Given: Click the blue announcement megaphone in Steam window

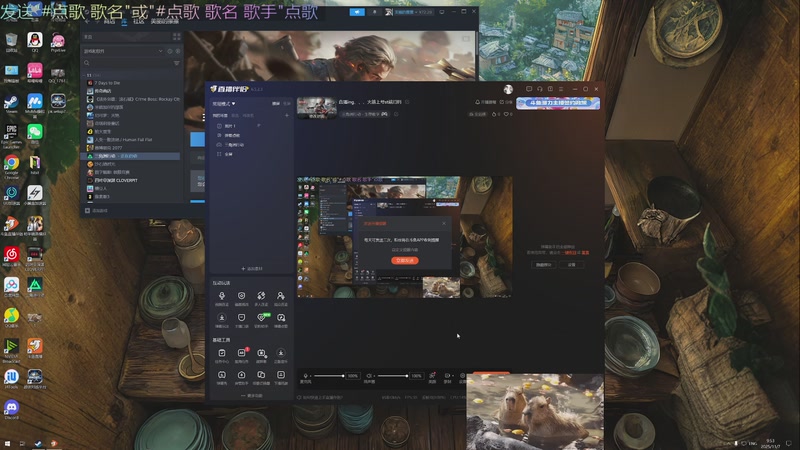Looking at the screenshot, I should [x=357, y=12].
